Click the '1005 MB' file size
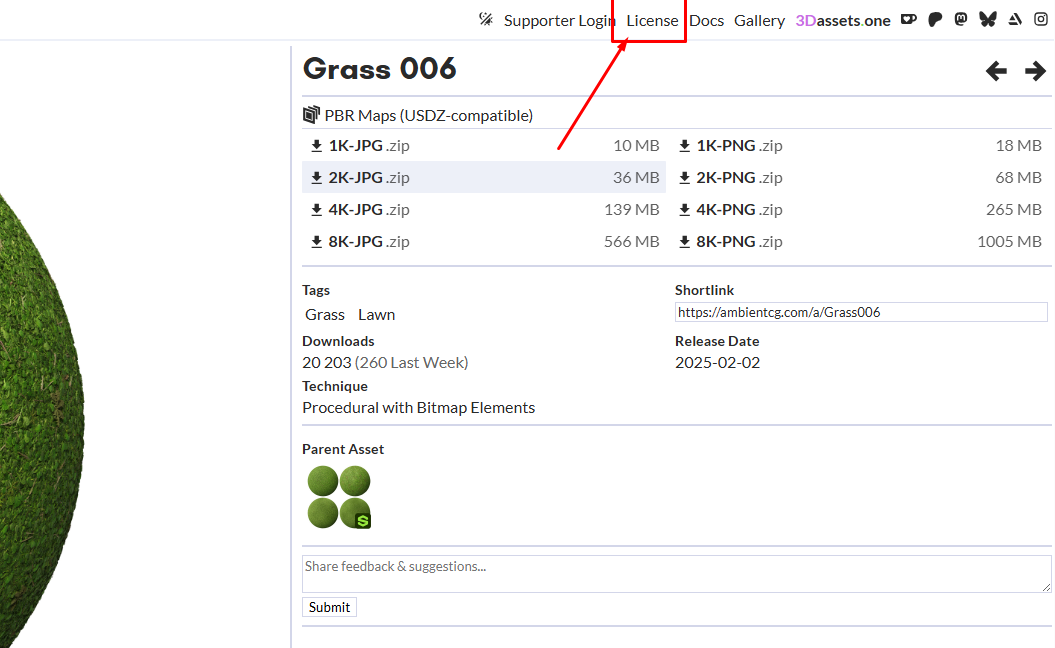The image size is (1055, 648). tap(1009, 242)
